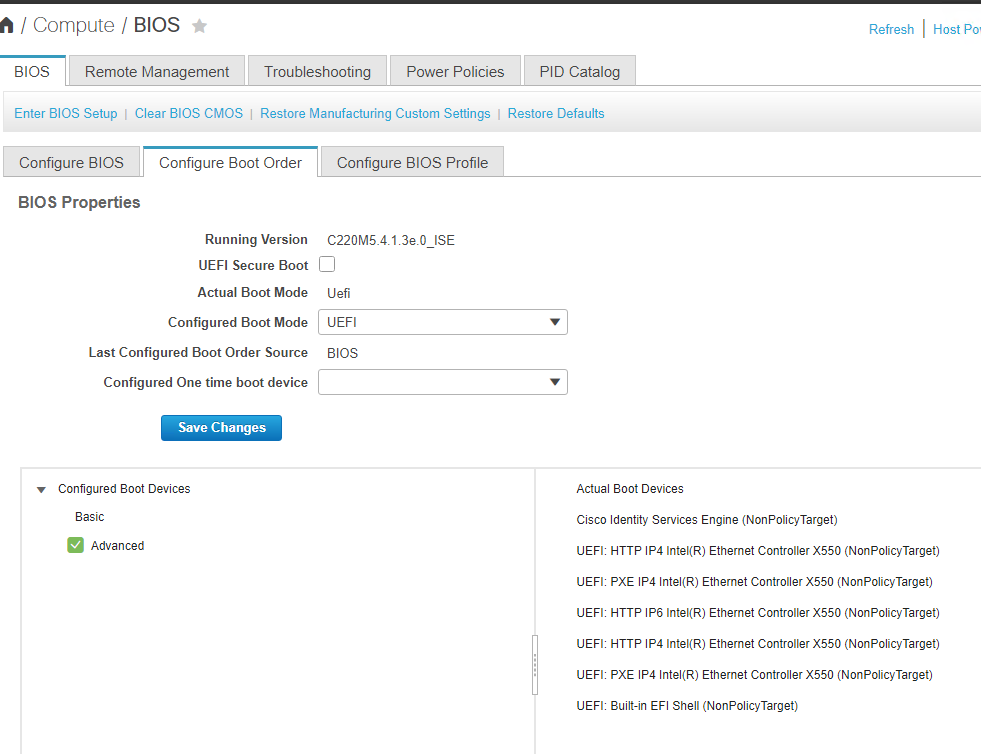Click the Restore Defaults link
The height and width of the screenshot is (754, 981).
coord(556,113)
